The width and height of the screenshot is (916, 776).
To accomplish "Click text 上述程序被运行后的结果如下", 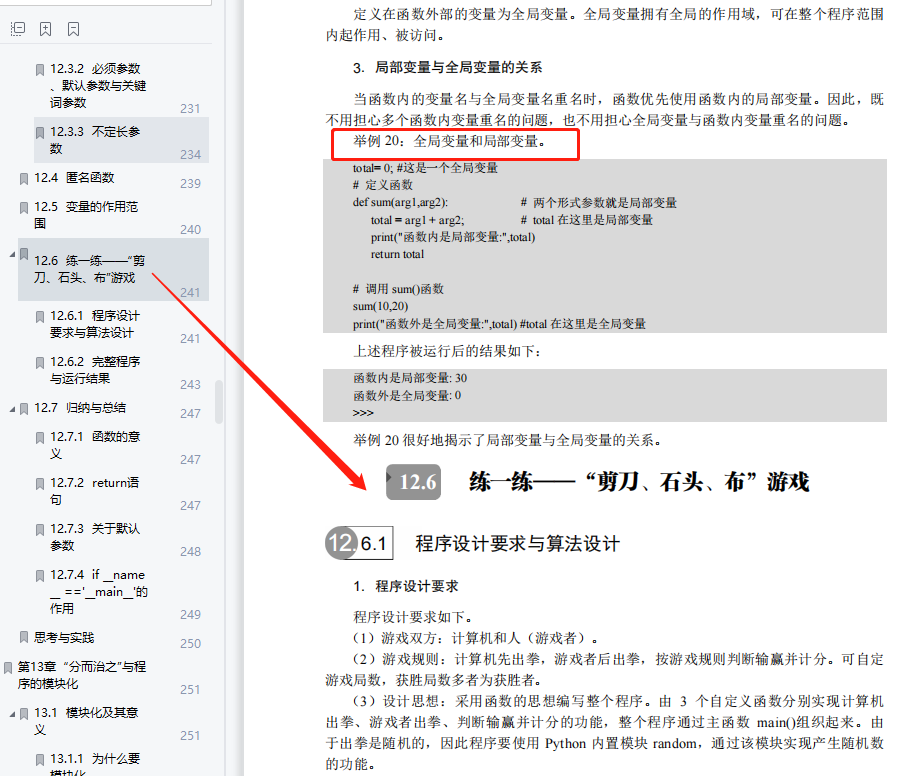I will click(447, 351).
